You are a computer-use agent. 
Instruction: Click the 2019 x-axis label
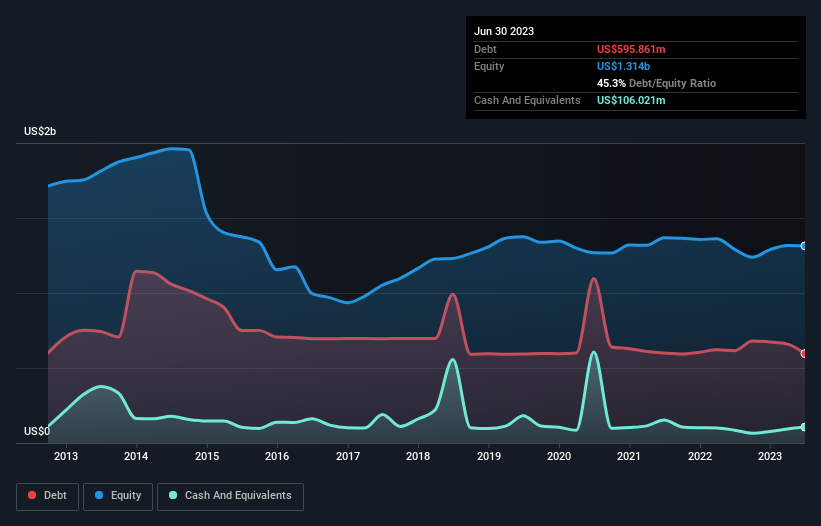tap(489, 456)
